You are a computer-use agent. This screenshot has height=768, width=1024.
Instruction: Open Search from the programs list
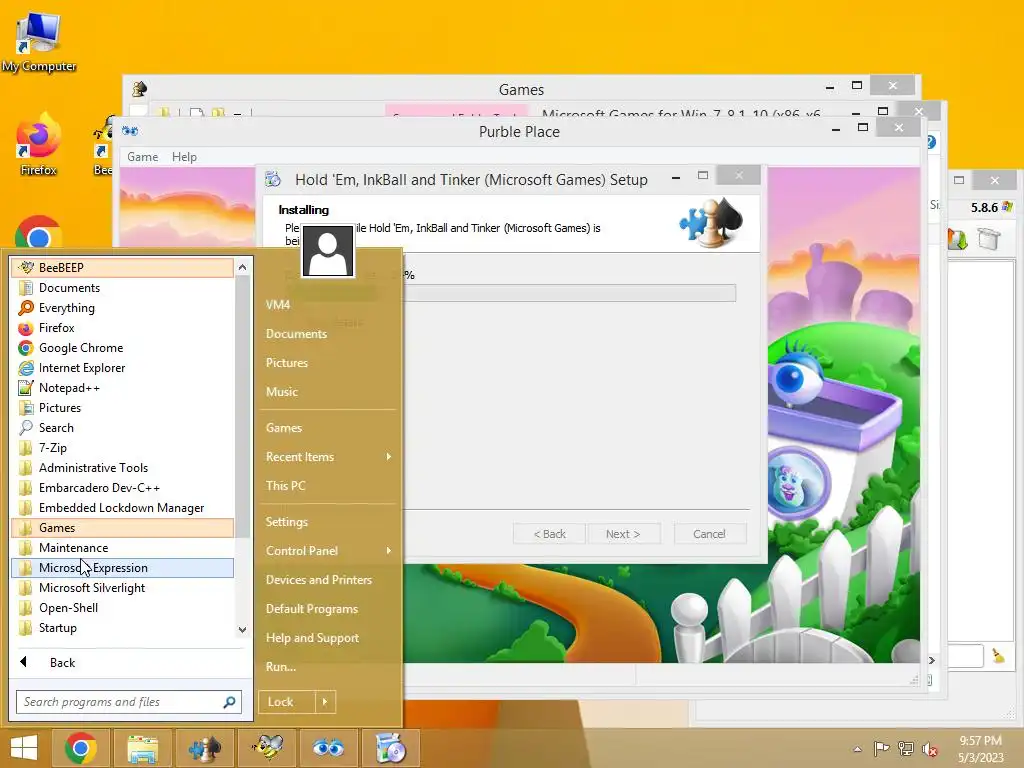pos(122,428)
